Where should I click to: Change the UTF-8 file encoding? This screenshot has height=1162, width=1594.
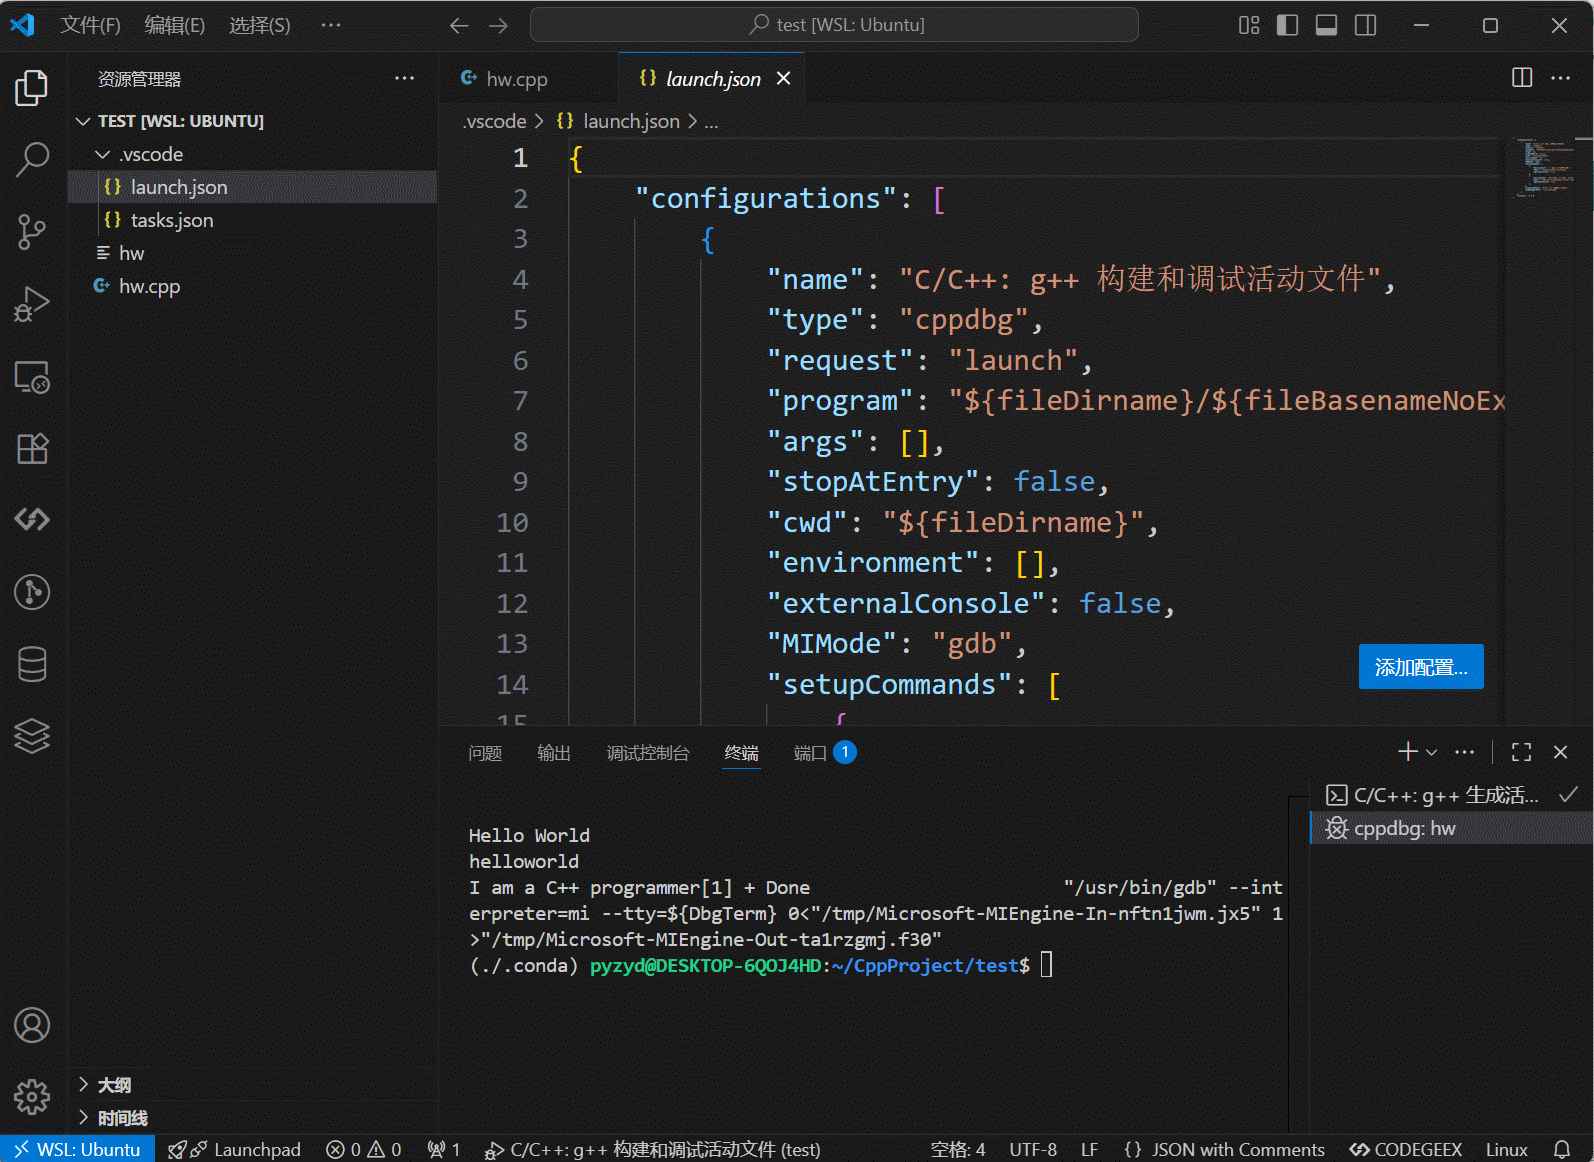coord(1033,1150)
